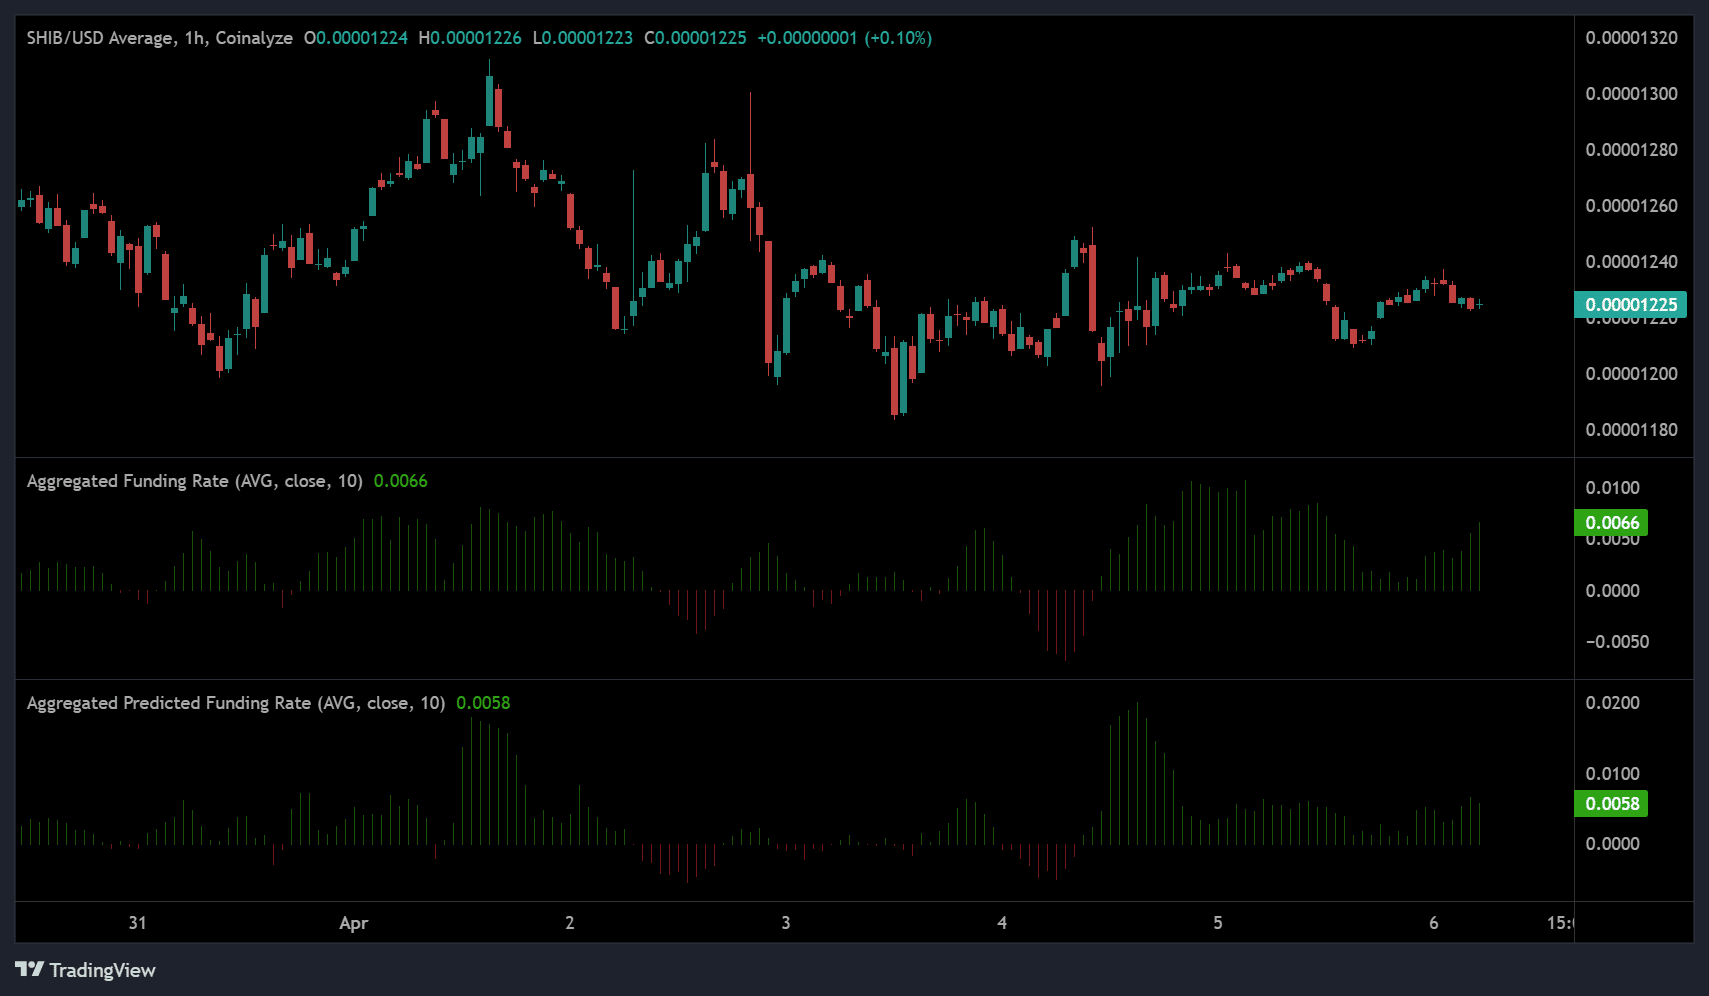Click the Aggregated Funding Rate indicator legend
The height and width of the screenshot is (996, 1709).
[x=194, y=481]
